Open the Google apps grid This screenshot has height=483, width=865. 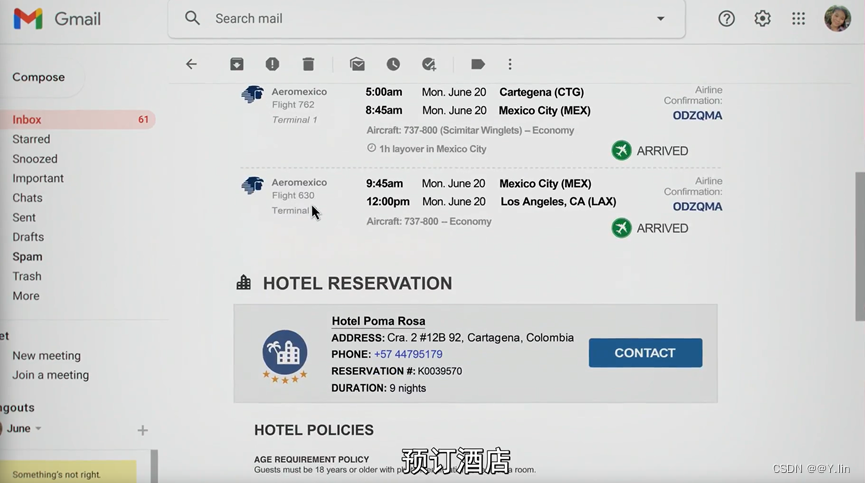798,19
